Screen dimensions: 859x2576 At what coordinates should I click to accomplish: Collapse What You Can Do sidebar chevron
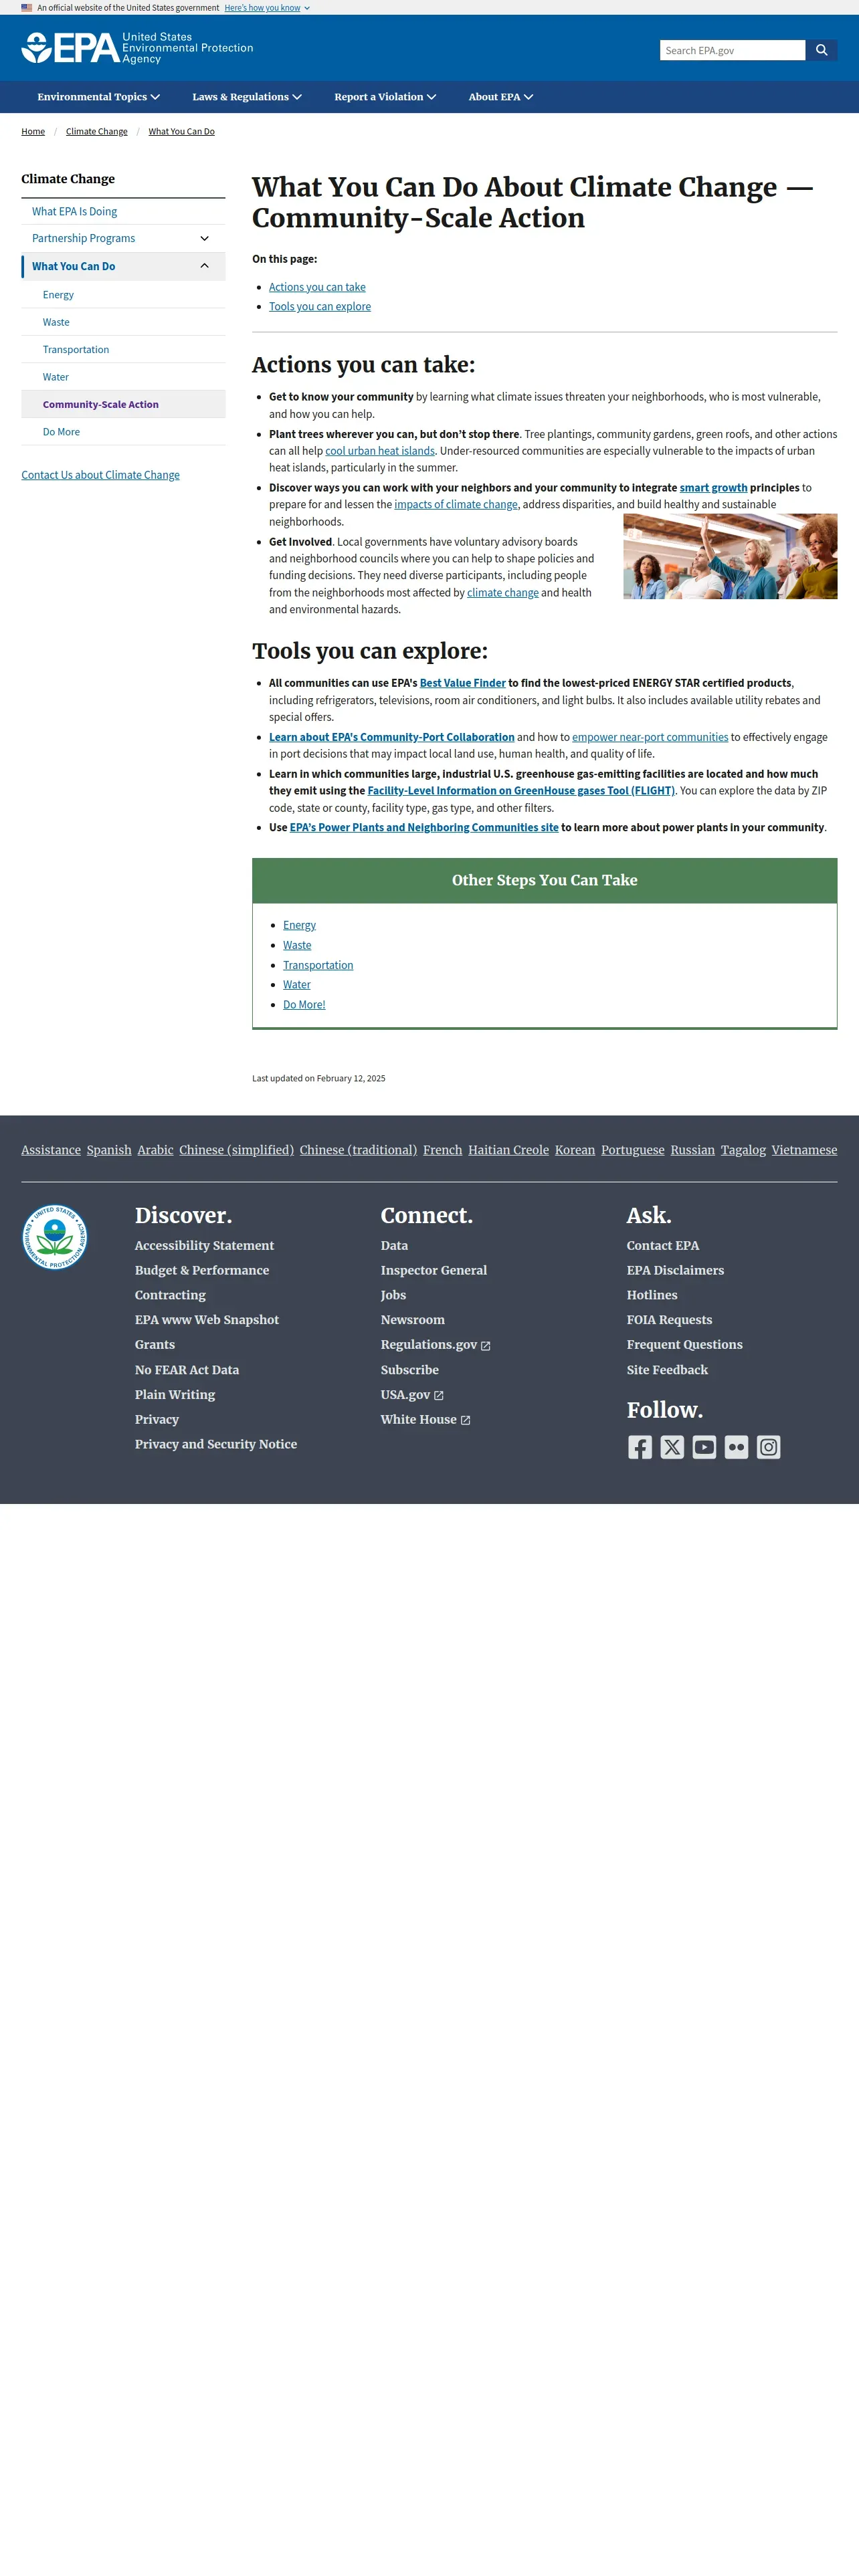coord(204,266)
